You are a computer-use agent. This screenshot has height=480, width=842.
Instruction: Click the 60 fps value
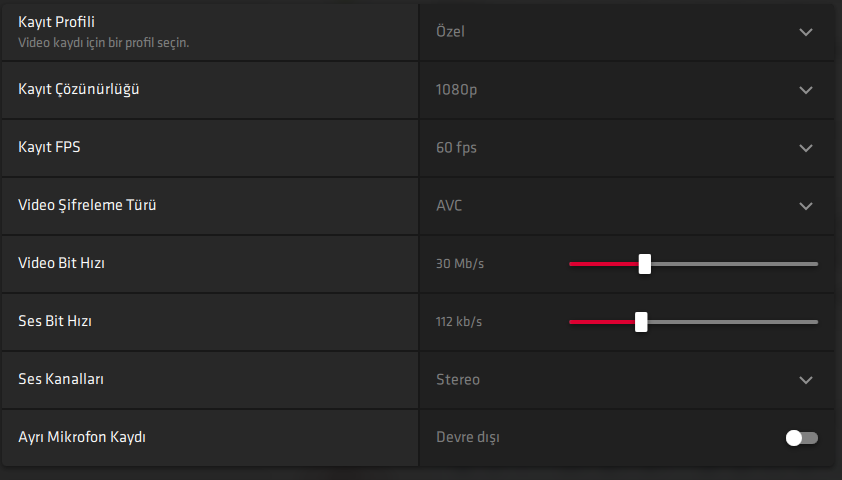tap(456, 148)
